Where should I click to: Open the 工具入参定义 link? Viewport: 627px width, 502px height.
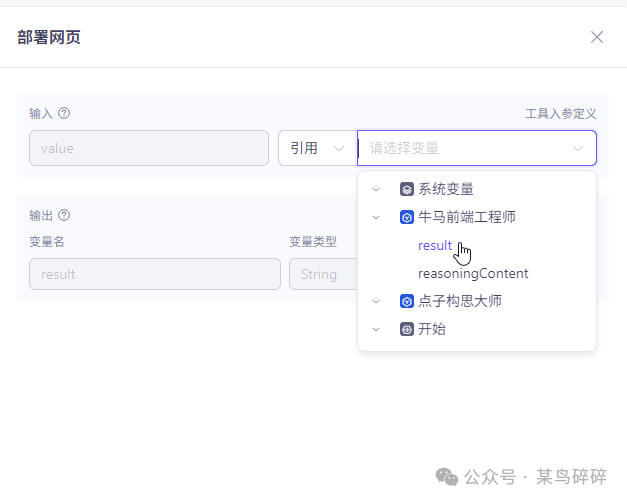[561, 114]
